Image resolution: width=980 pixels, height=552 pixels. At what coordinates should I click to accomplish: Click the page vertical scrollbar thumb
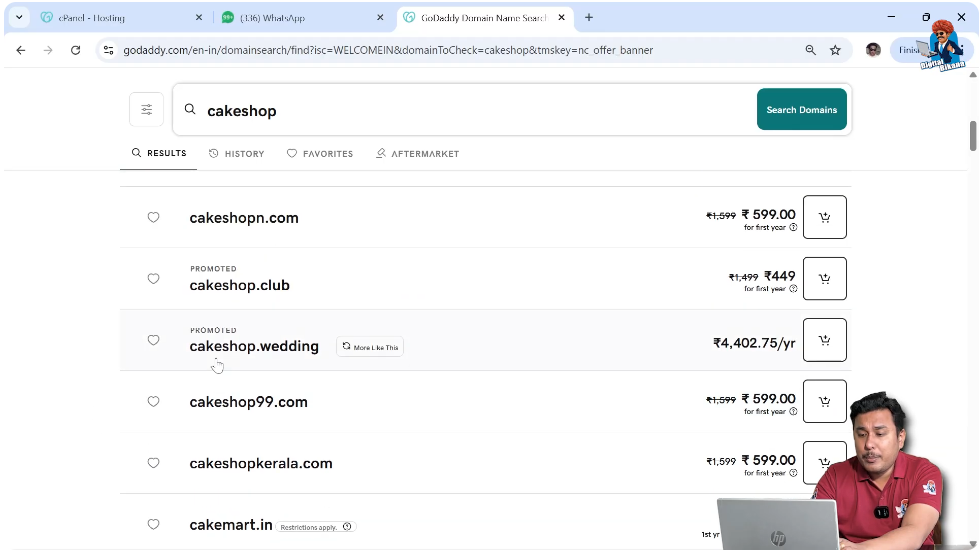(x=972, y=135)
